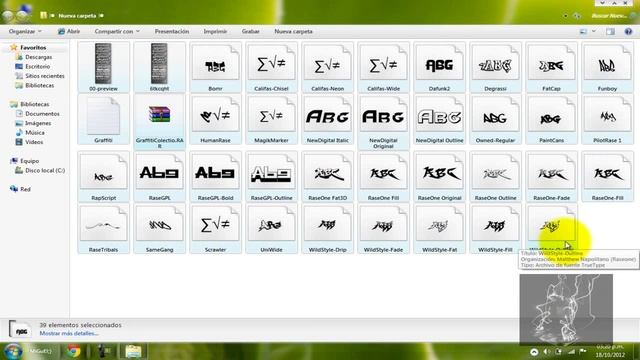This screenshot has height=360, width=640.
Task: Click the Presentación toolbar option
Action: pyautogui.click(x=171, y=31)
